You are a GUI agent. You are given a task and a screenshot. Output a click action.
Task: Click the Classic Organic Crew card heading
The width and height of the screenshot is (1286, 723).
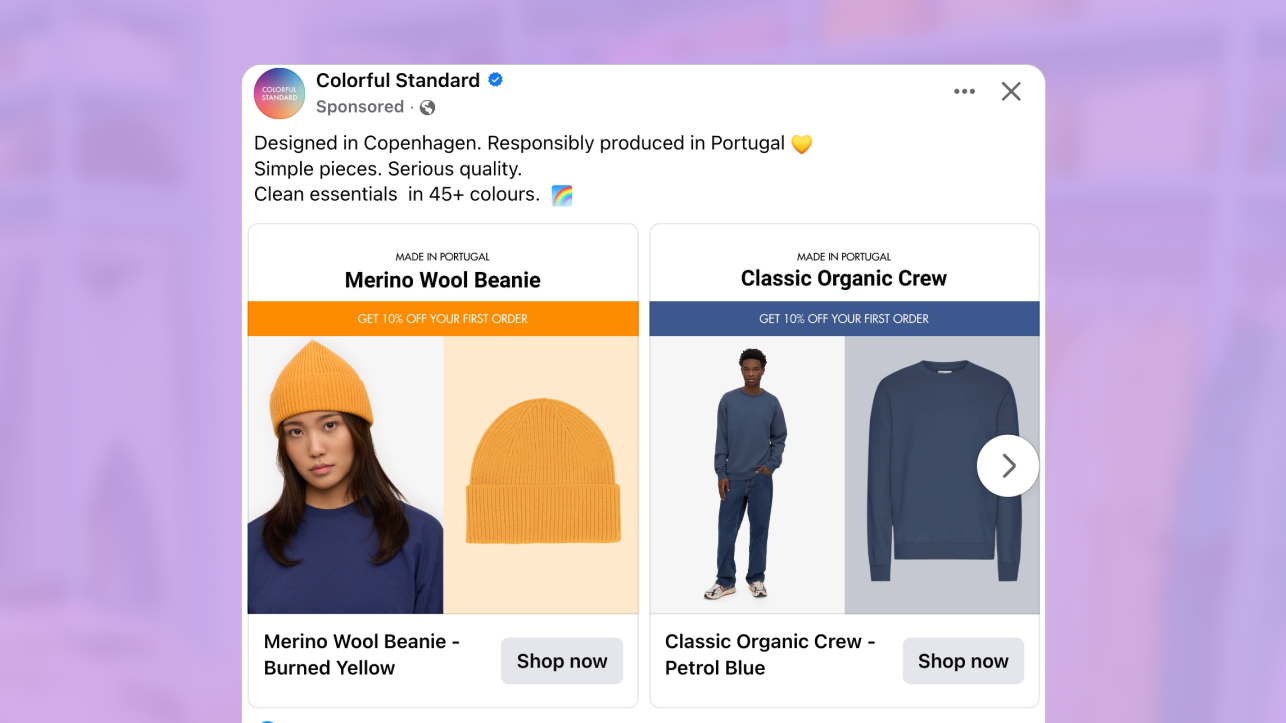(x=844, y=279)
